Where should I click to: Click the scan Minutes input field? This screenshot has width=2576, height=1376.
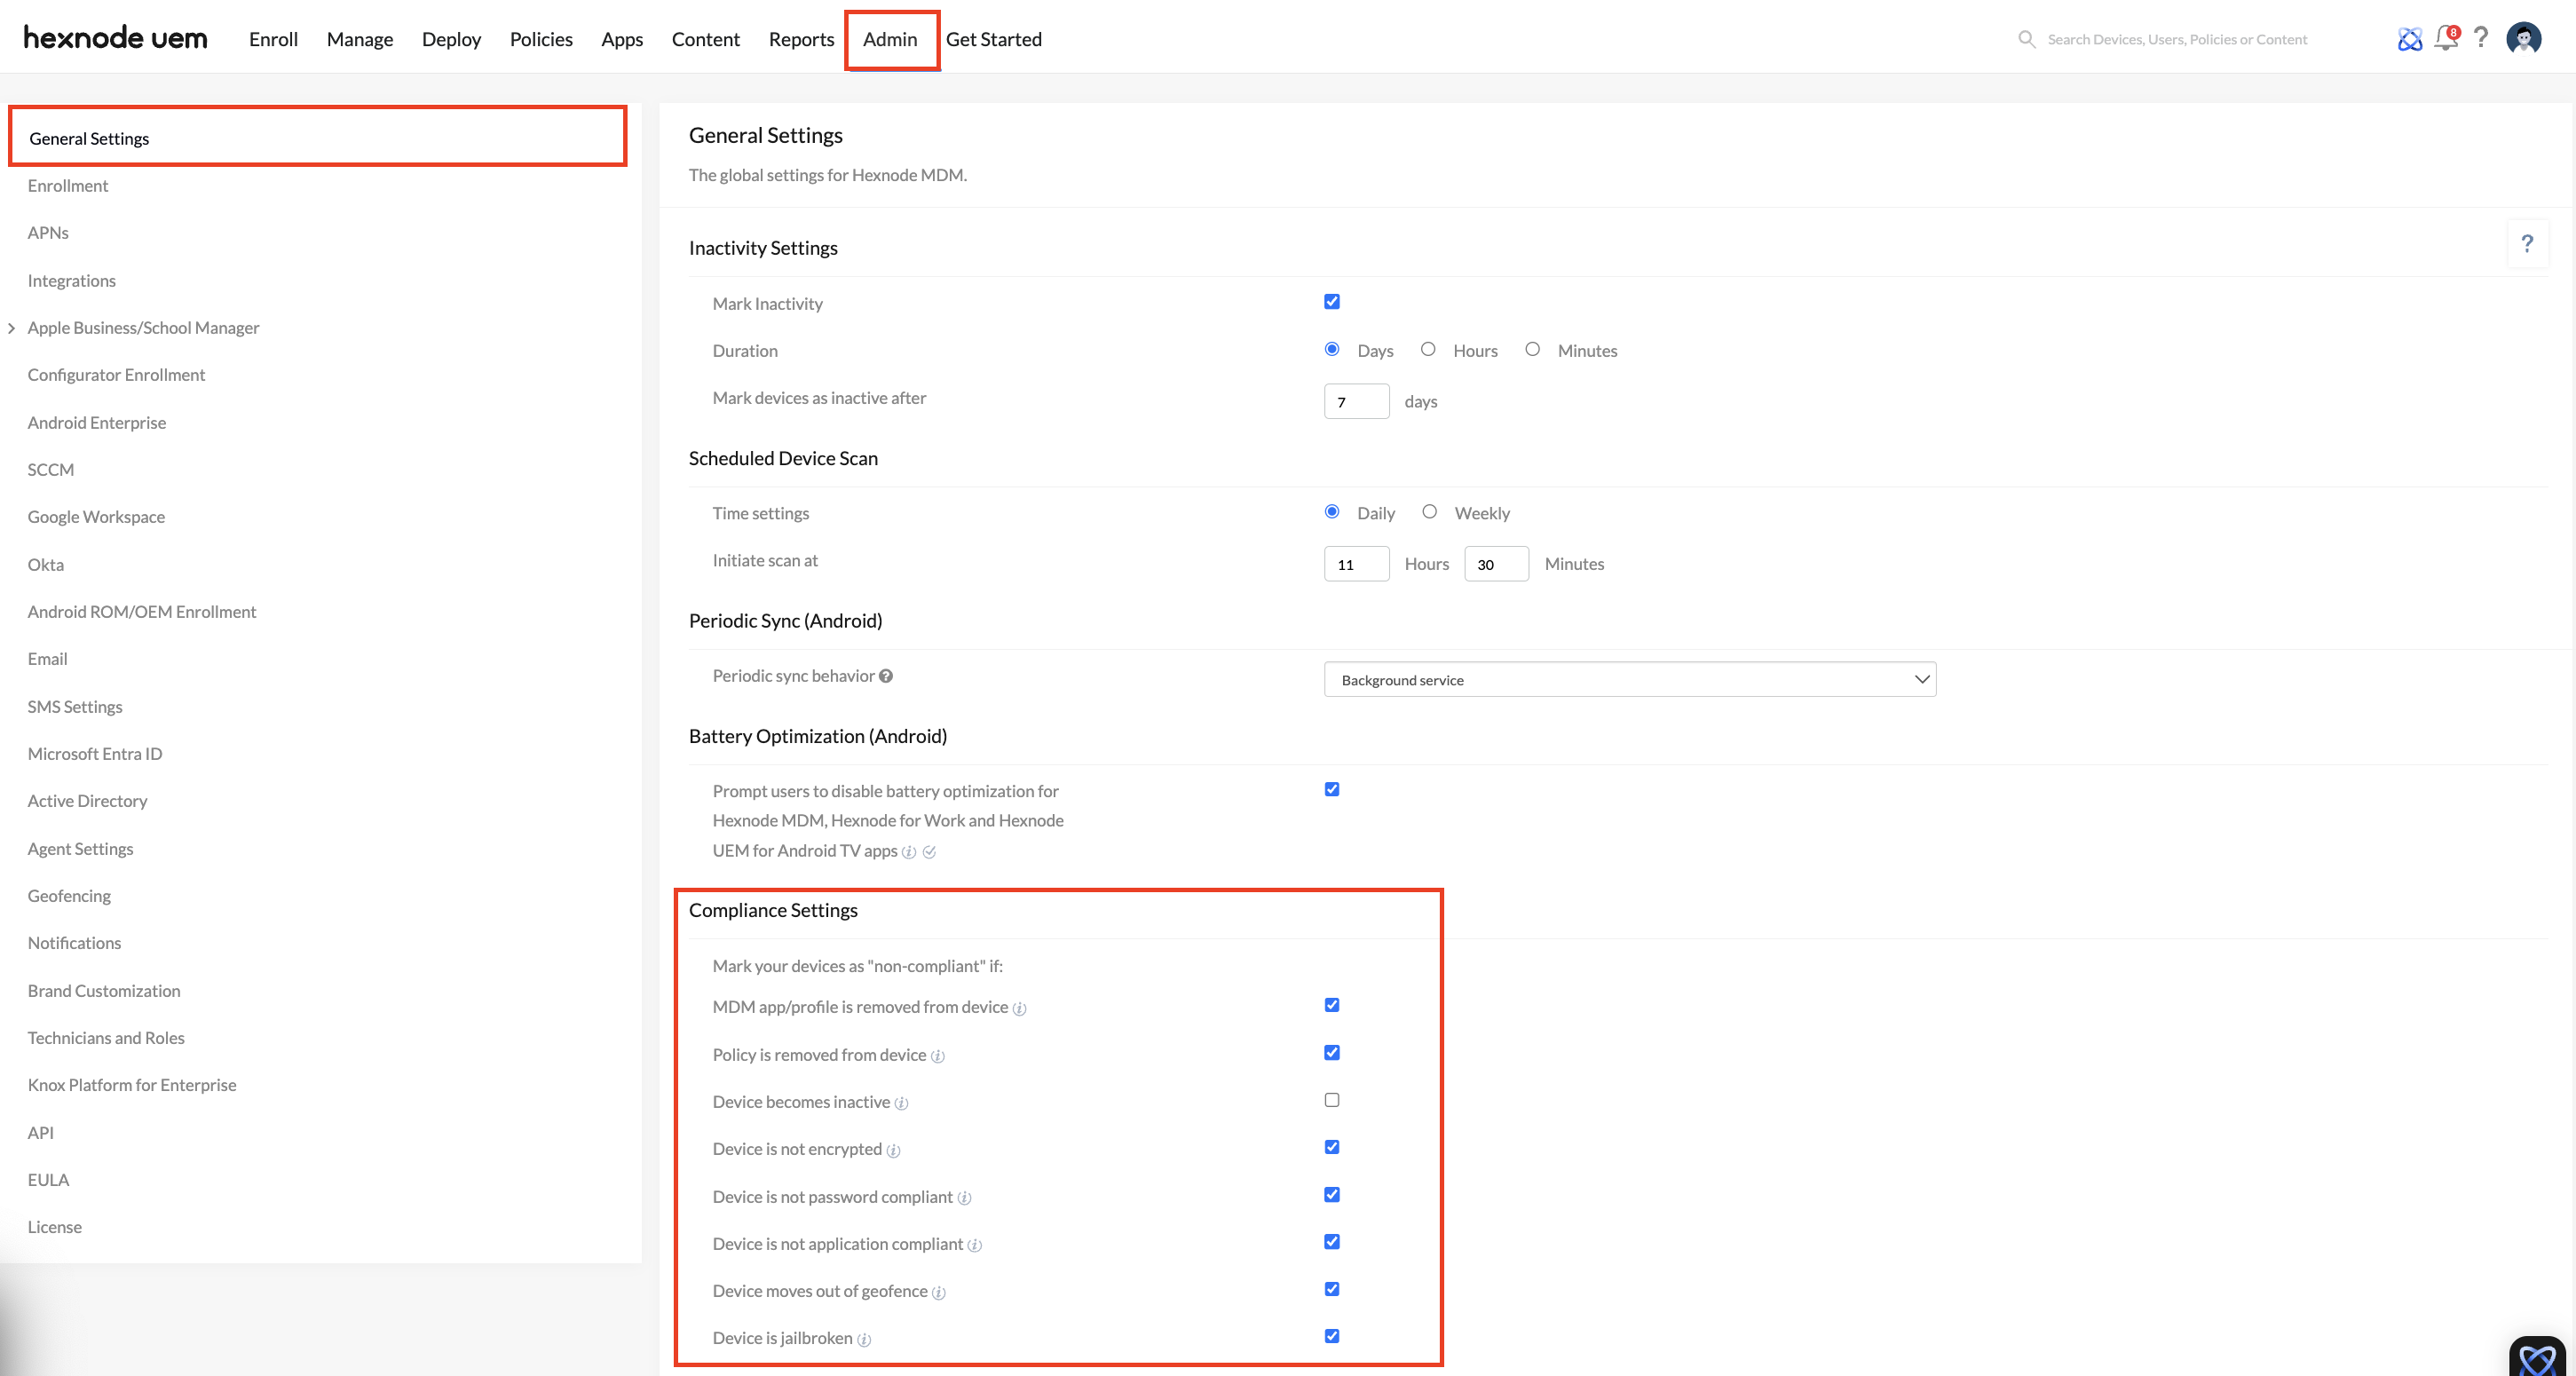[x=1496, y=564]
